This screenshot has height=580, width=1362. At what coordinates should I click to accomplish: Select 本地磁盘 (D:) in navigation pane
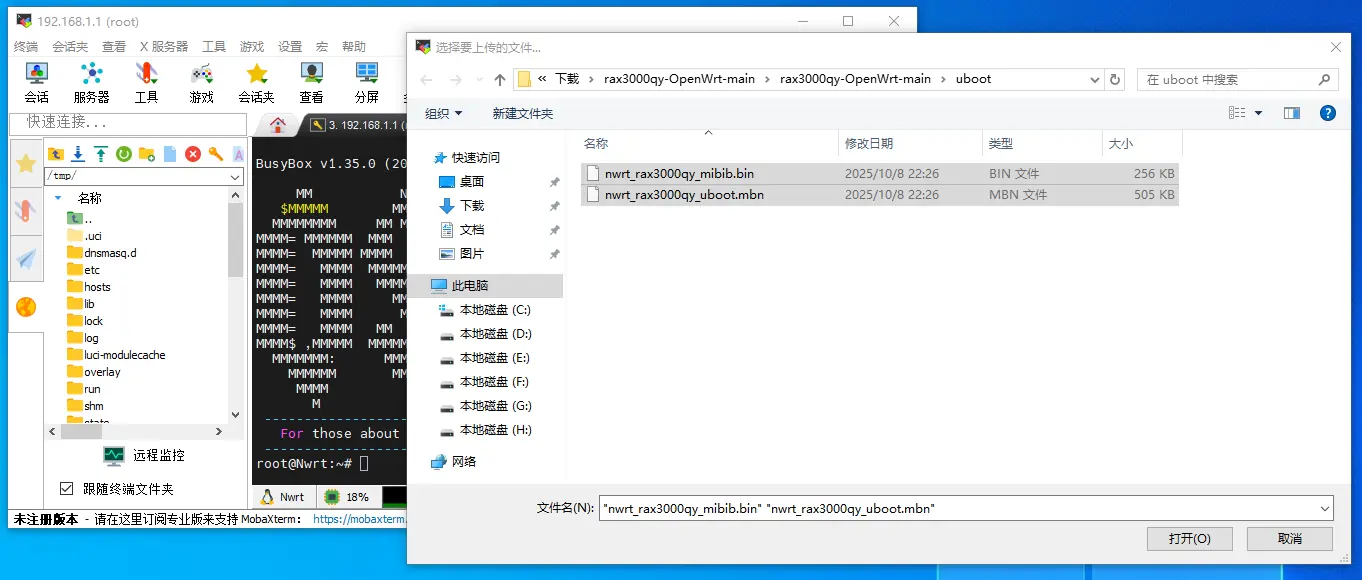(x=495, y=334)
